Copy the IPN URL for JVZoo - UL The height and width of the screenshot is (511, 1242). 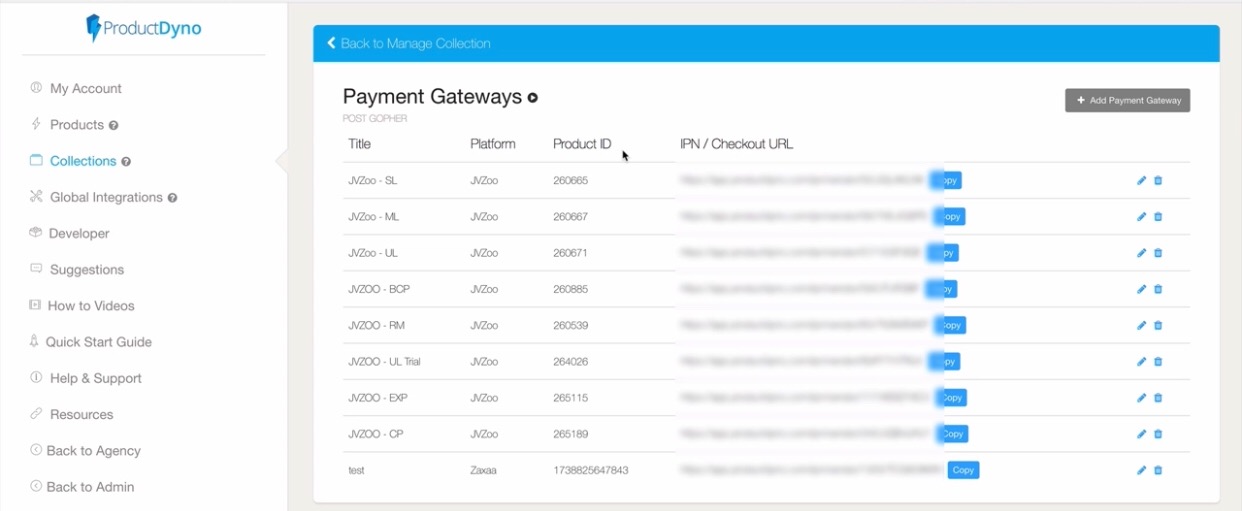point(943,253)
